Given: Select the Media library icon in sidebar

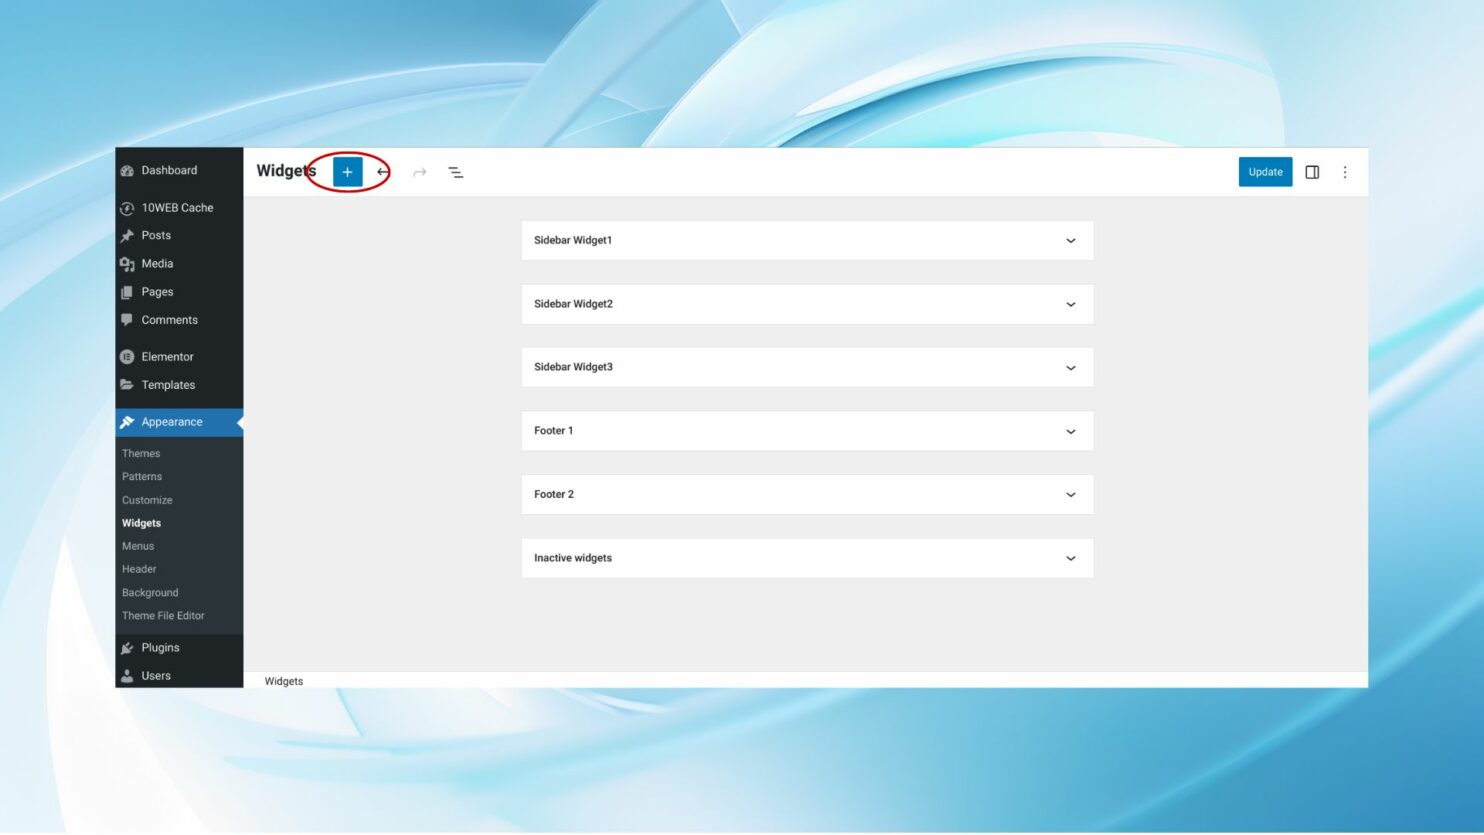Looking at the screenshot, I should coord(127,263).
